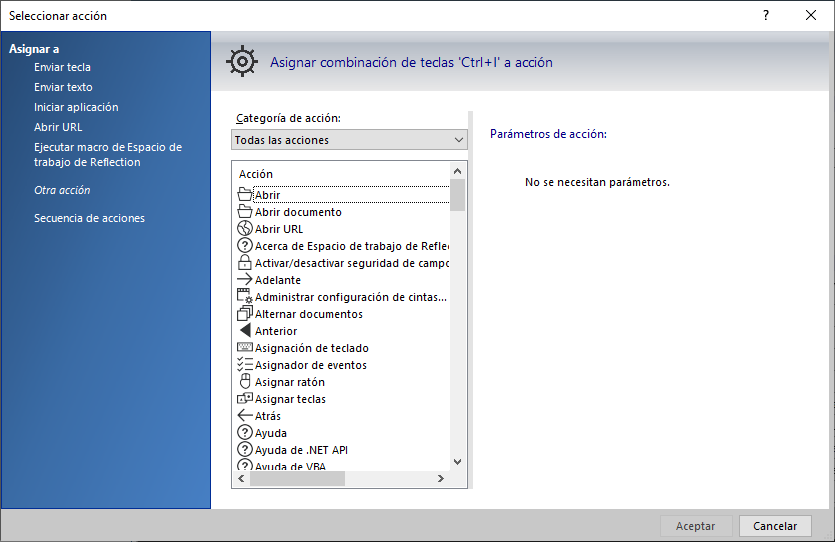The image size is (835, 542).
Task: Select Ejecutar macro de Espacio de trabajo
Action: pyautogui.click(x=108, y=154)
